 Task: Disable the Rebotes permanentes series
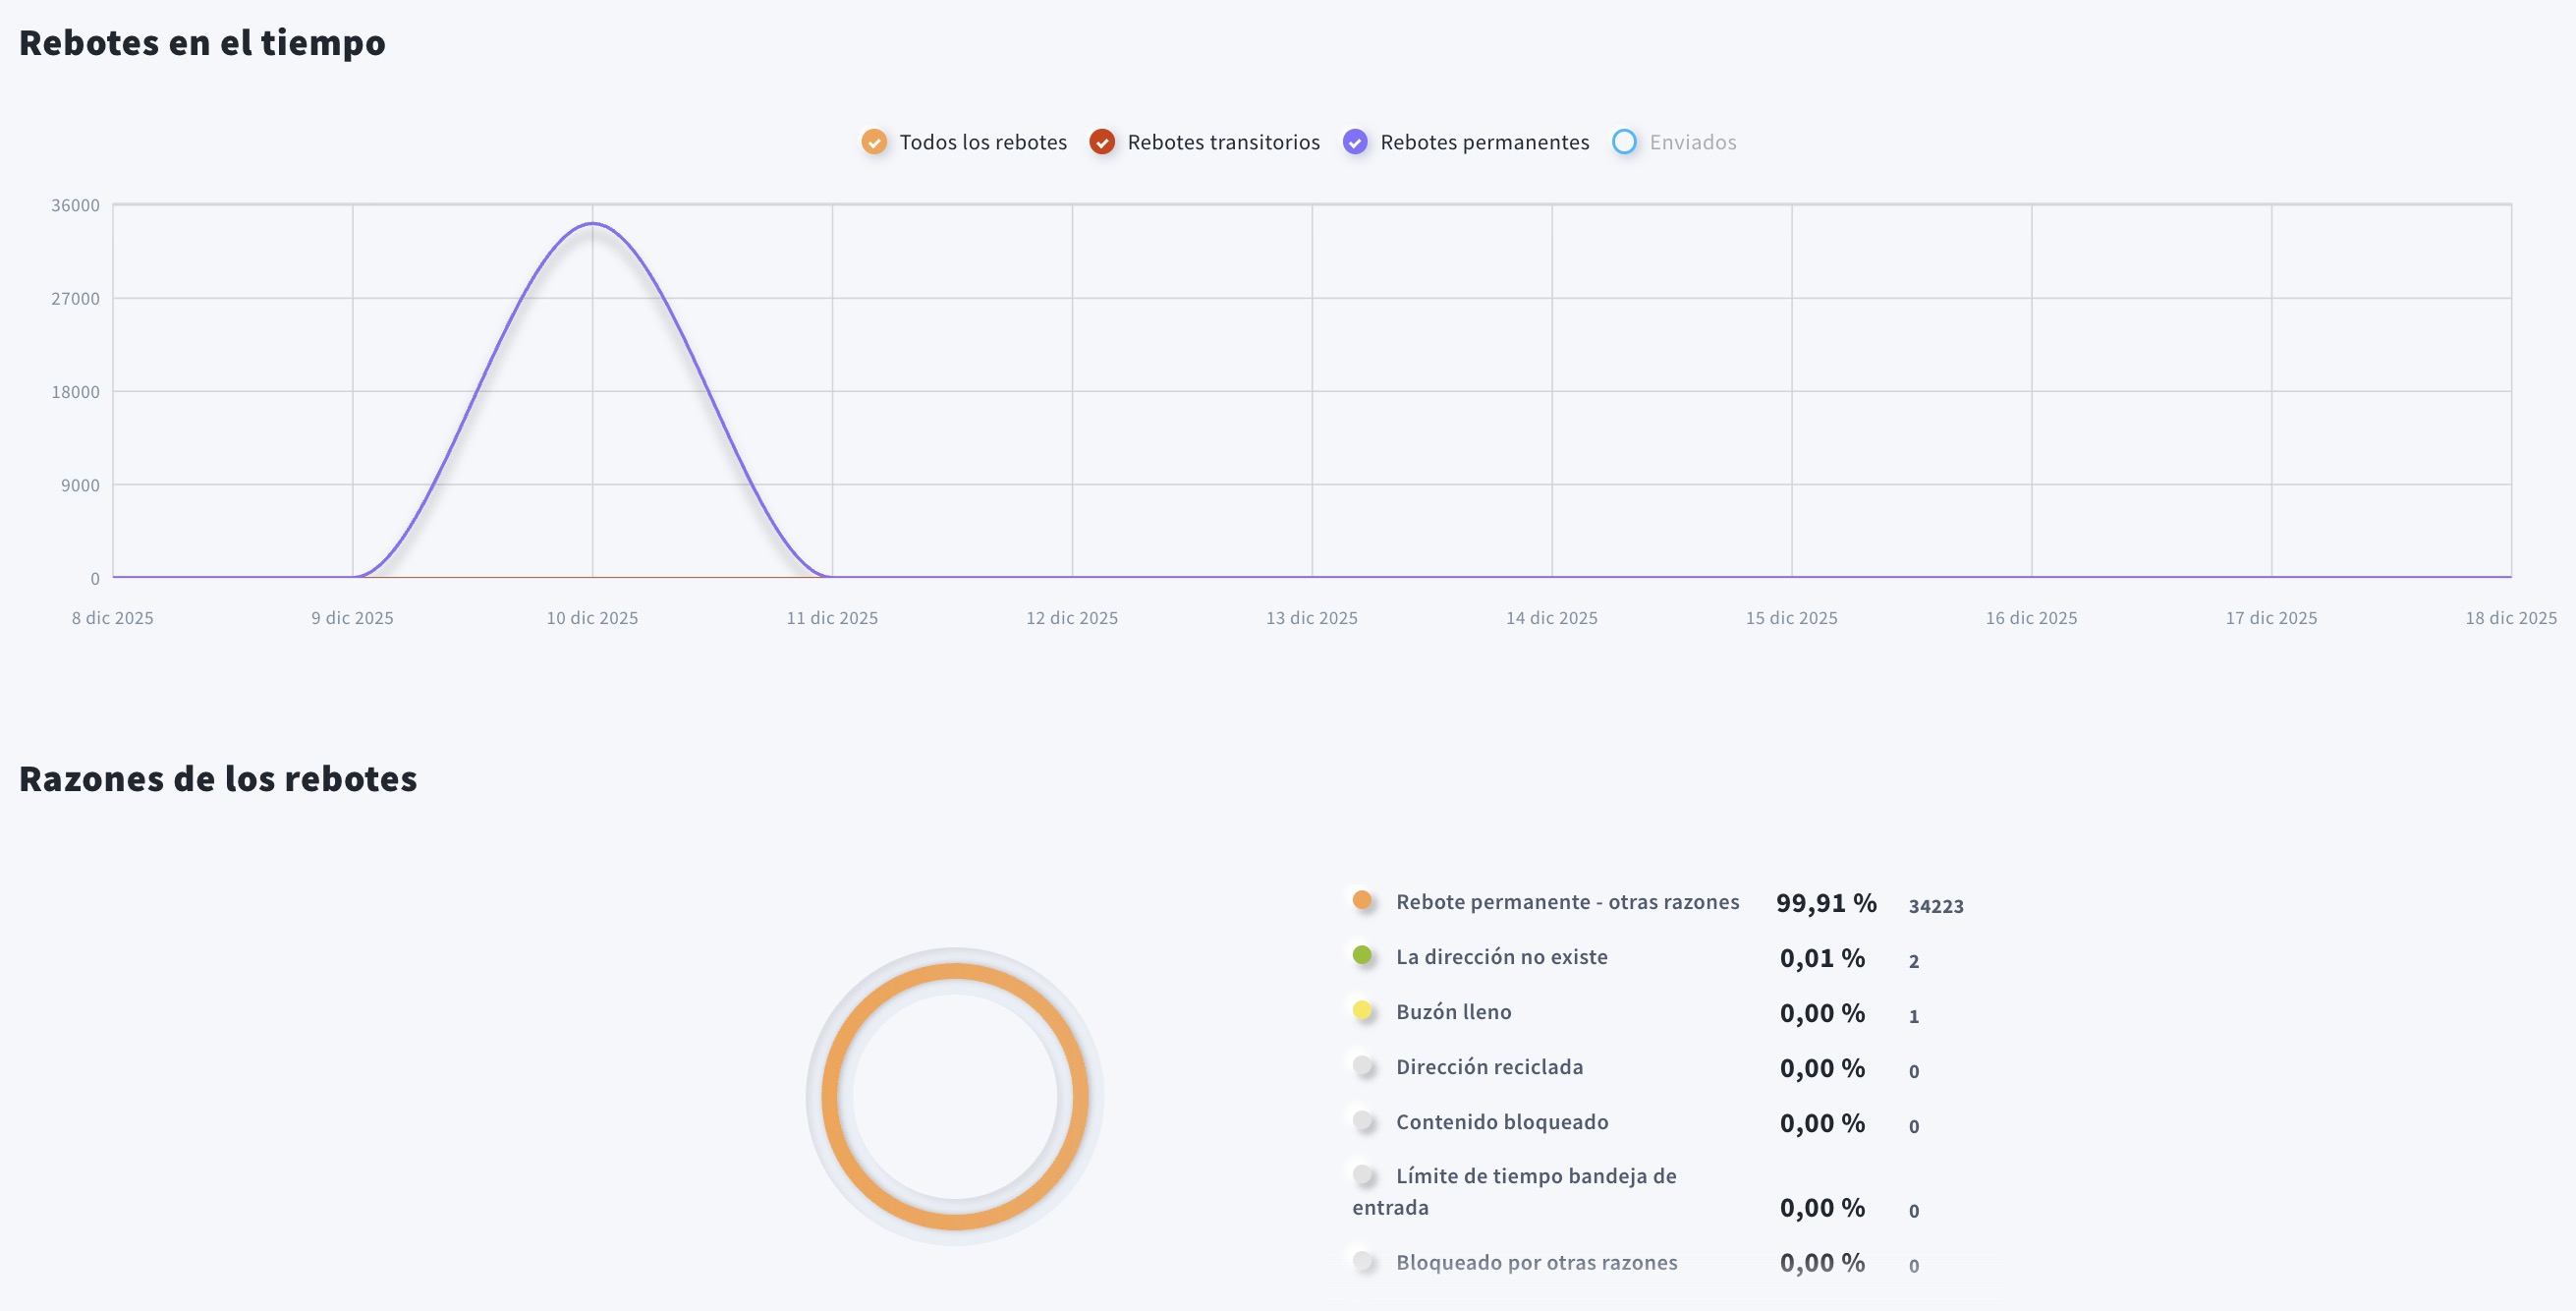point(1484,142)
